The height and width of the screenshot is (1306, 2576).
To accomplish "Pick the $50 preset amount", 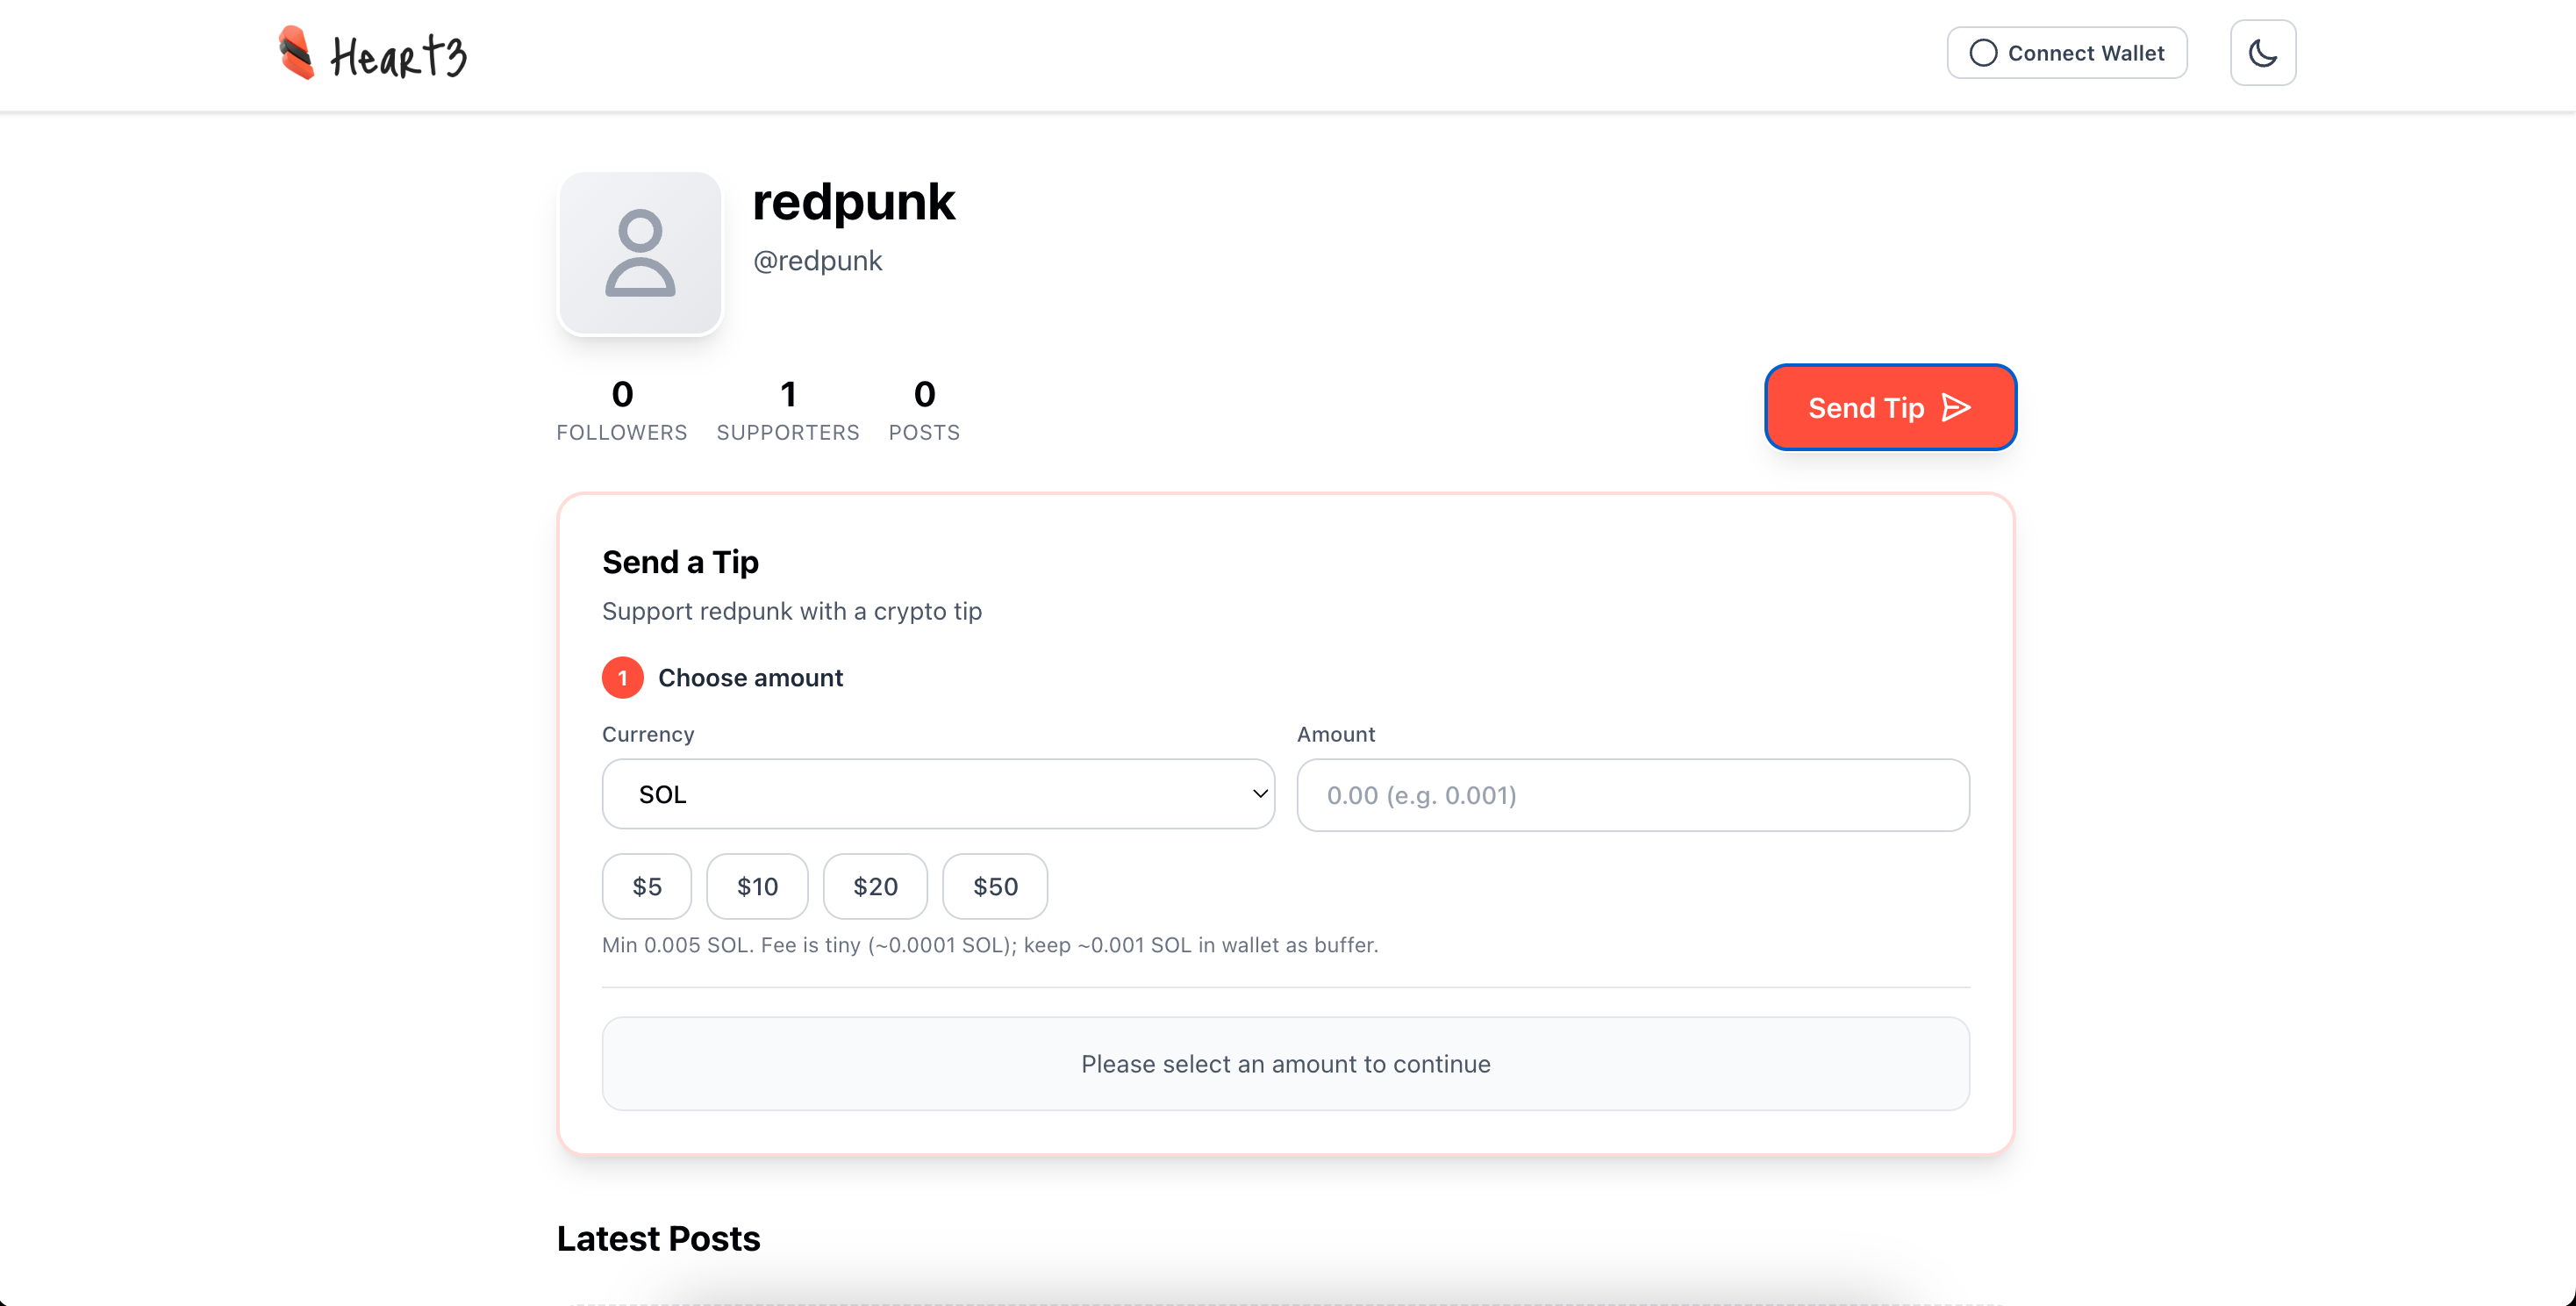I will (x=995, y=886).
